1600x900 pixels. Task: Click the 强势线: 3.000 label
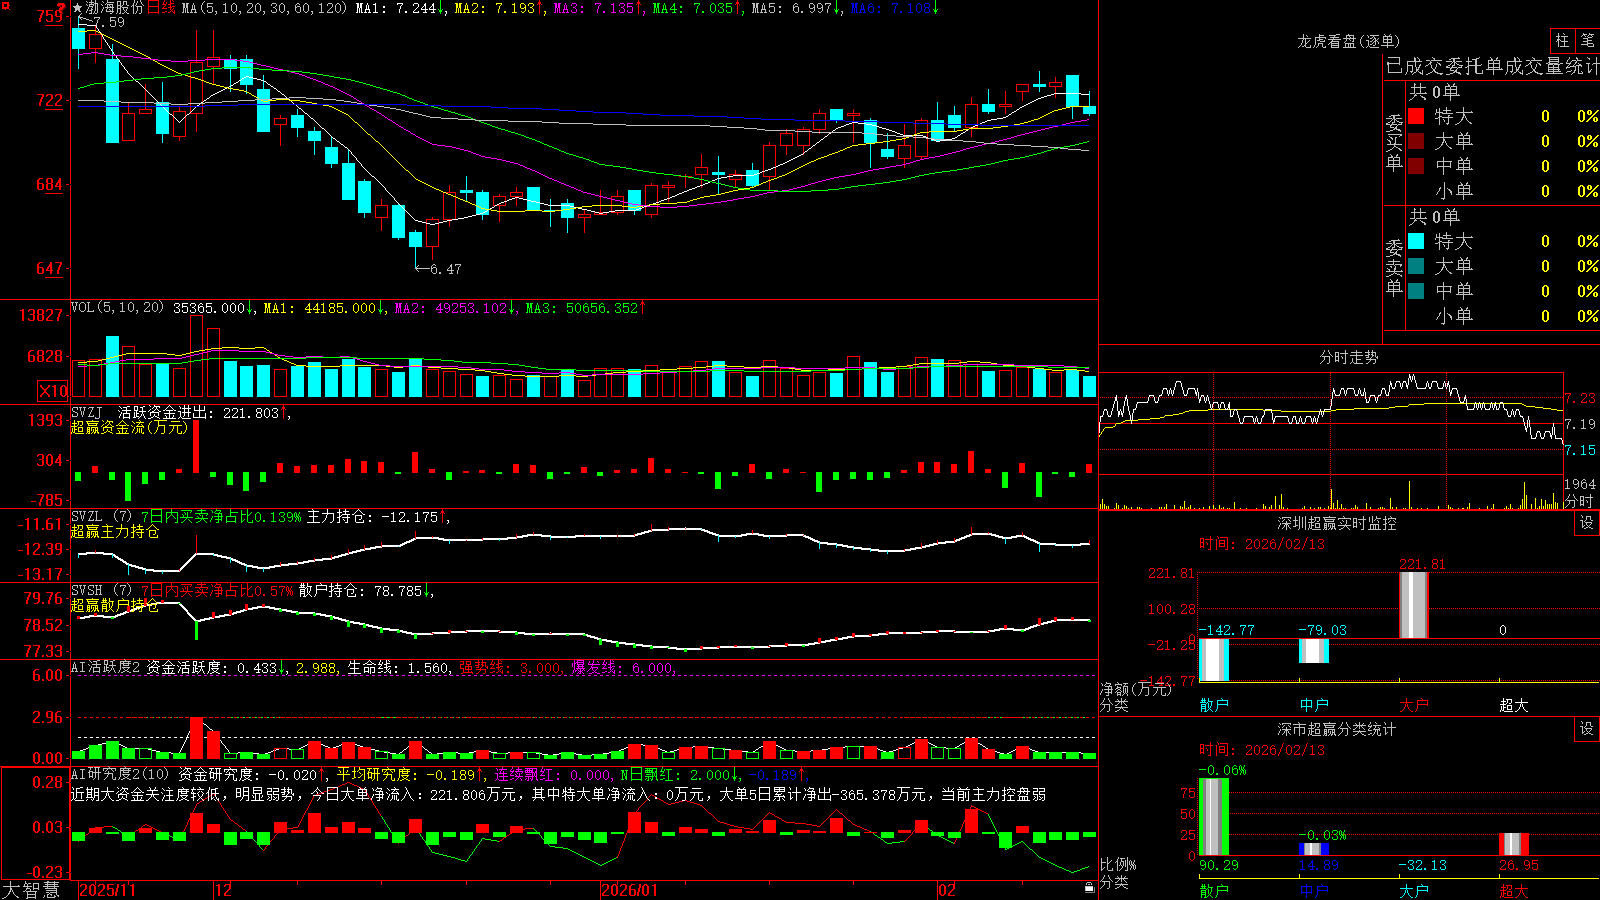(x=510, y=667)
